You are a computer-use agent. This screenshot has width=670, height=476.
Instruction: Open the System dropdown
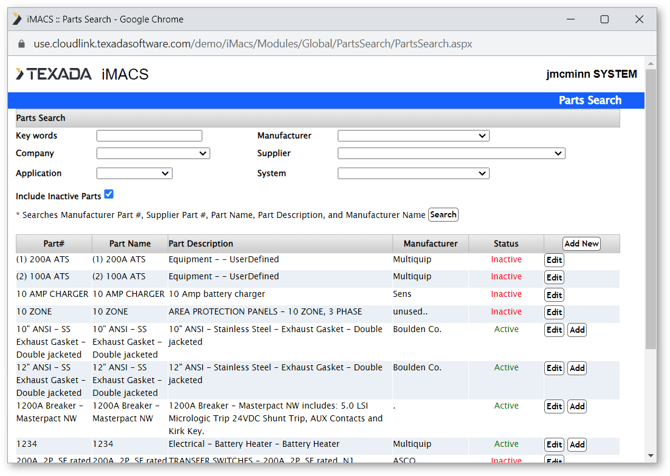coord(413,173)
